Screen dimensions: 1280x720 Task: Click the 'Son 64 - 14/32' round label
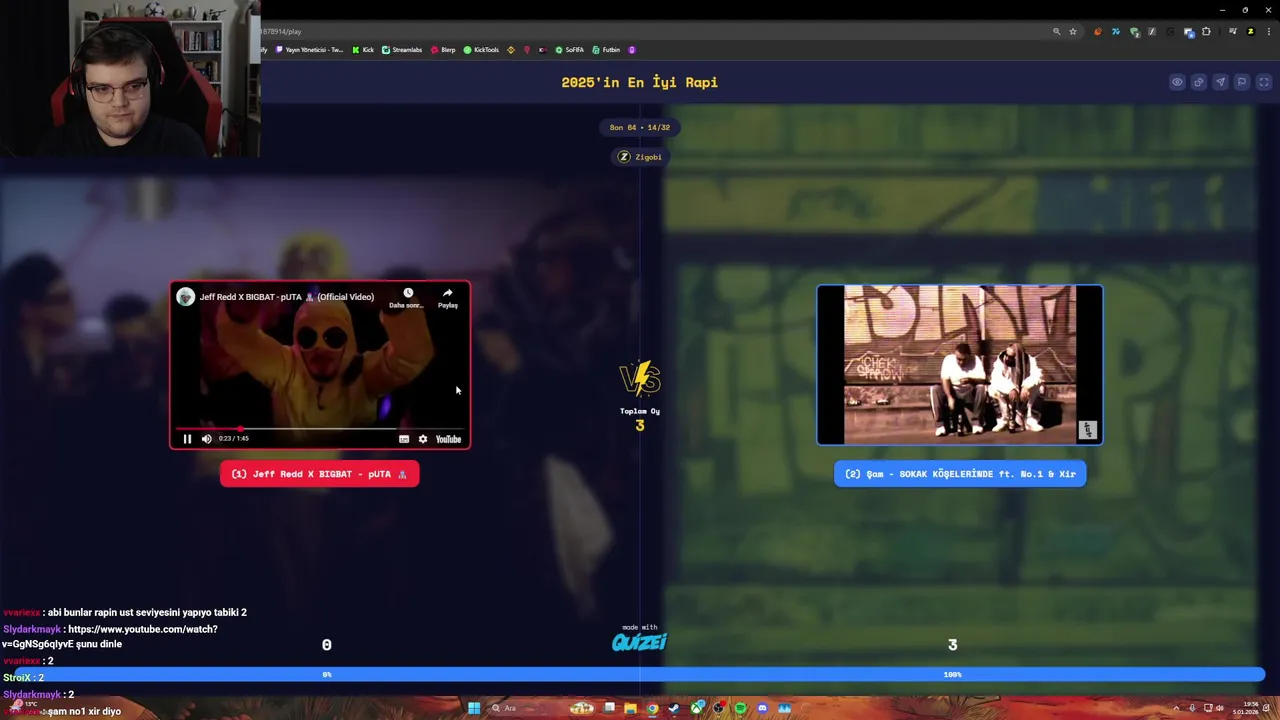pos(640,127)
